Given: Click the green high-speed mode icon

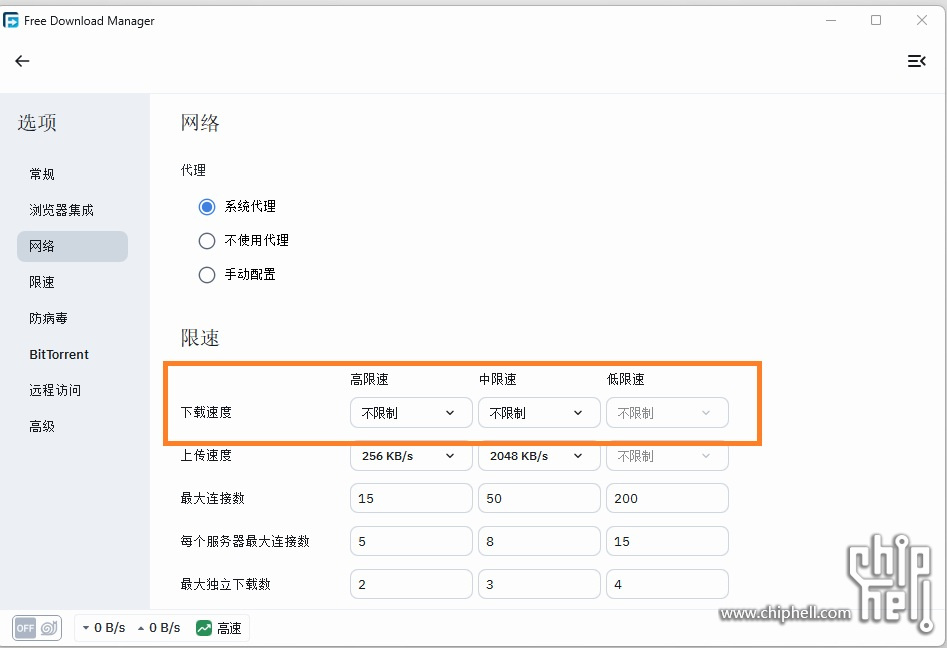Looking at the screenshot, I should [204, 628].
